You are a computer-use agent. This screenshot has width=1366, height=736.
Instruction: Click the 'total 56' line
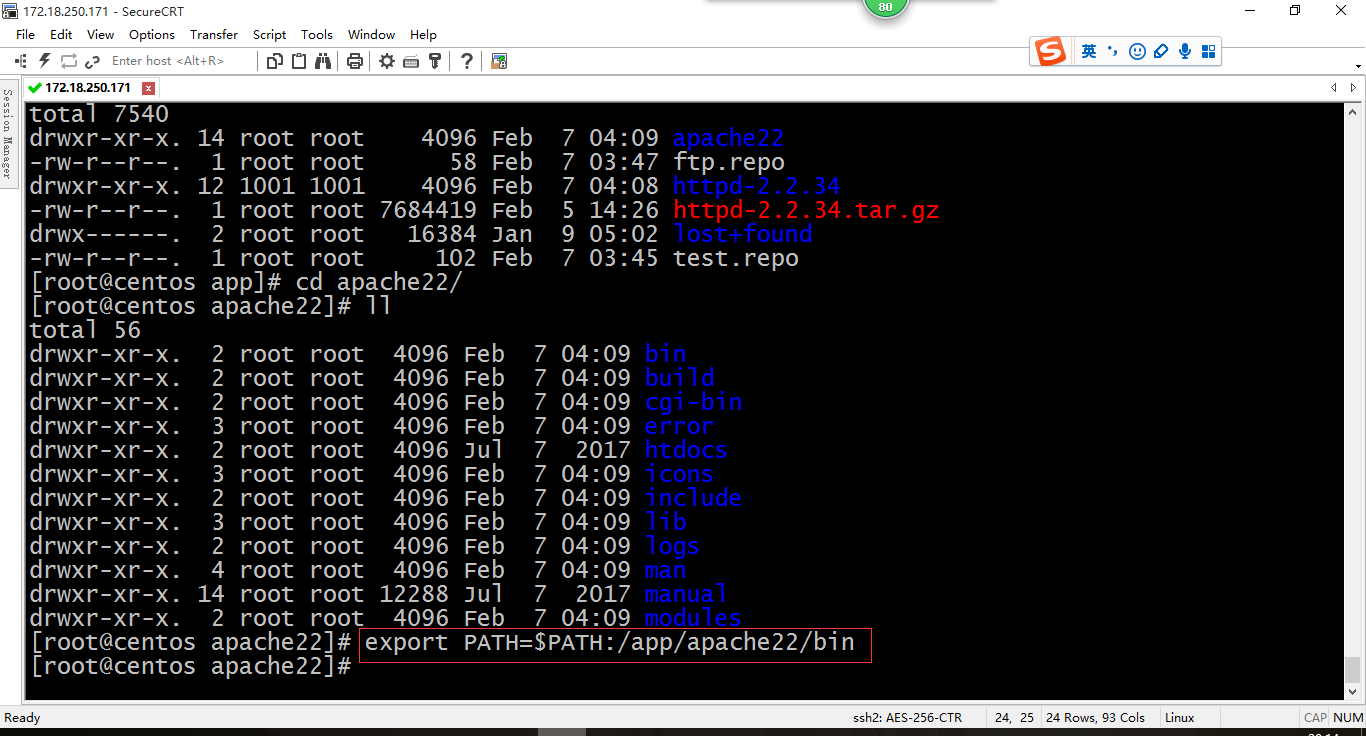(85, 330)
